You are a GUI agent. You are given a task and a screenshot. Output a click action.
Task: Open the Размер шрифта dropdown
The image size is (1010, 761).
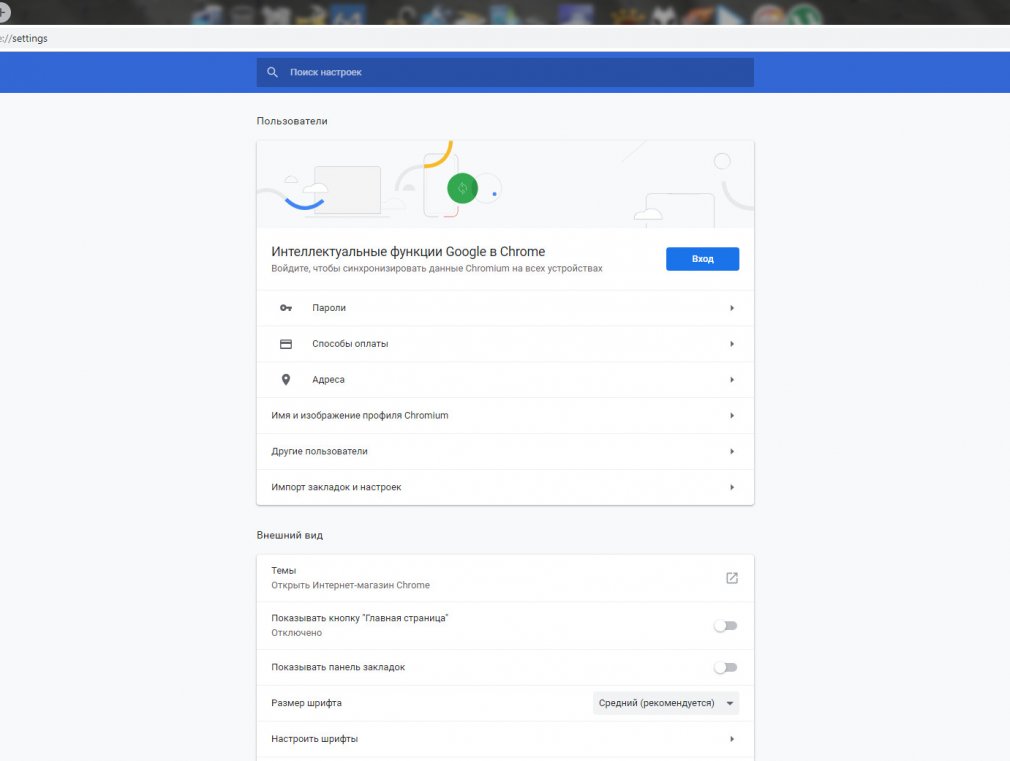click(x=666, y=703)
